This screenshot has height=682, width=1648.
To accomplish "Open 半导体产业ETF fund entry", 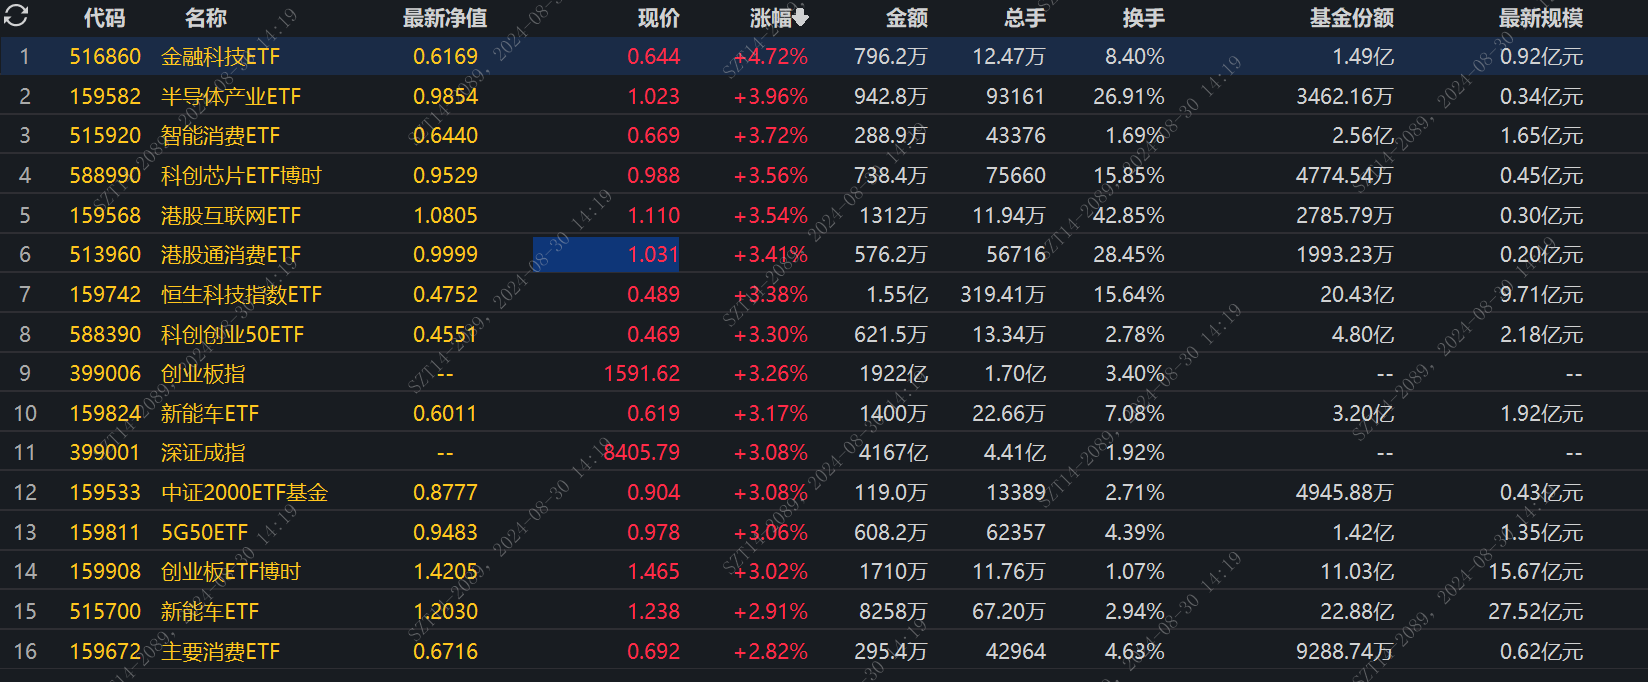I will [x=231, y=97].
